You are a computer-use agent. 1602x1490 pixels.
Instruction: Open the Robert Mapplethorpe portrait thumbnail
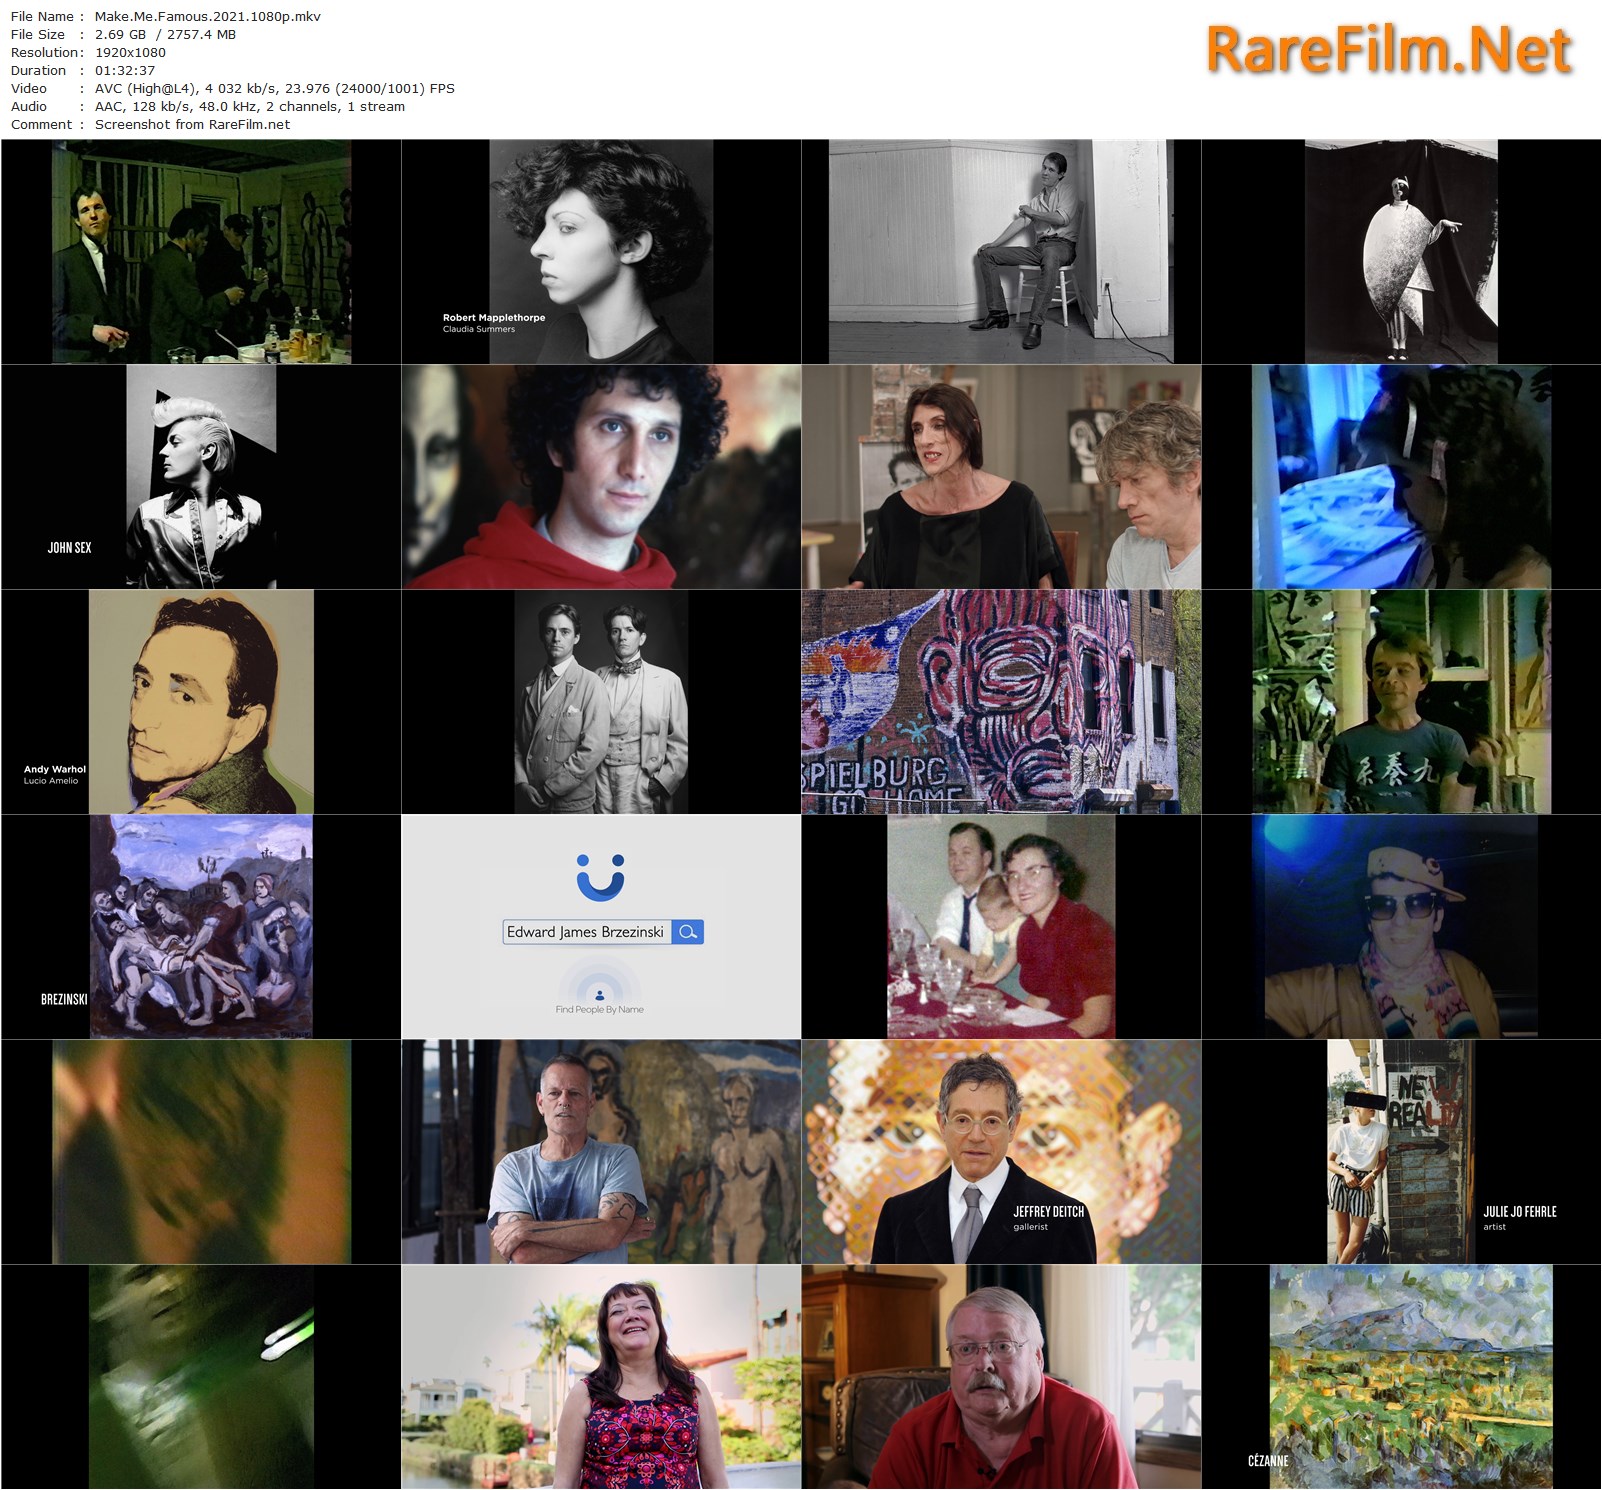tap(601, 251)
